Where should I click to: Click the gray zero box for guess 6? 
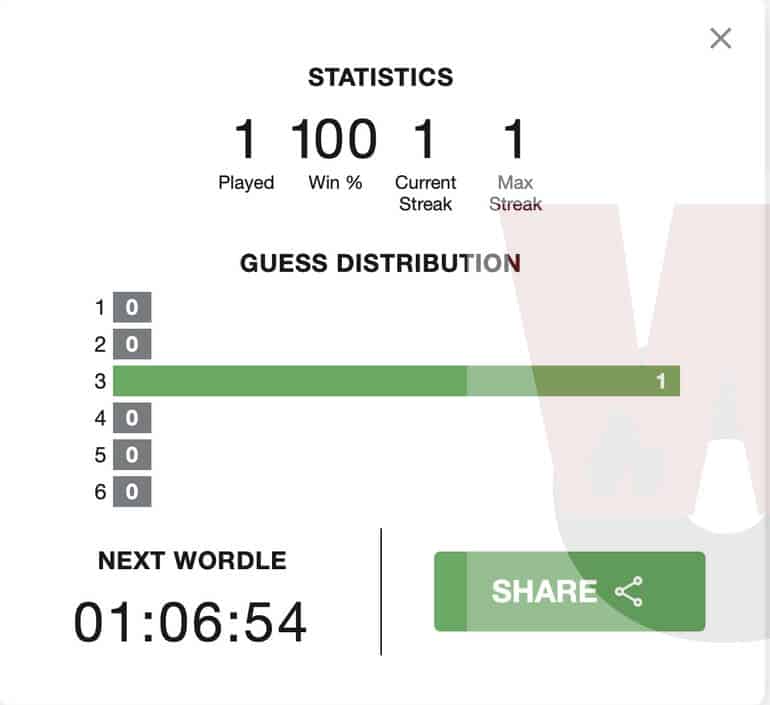click(132, 491)
